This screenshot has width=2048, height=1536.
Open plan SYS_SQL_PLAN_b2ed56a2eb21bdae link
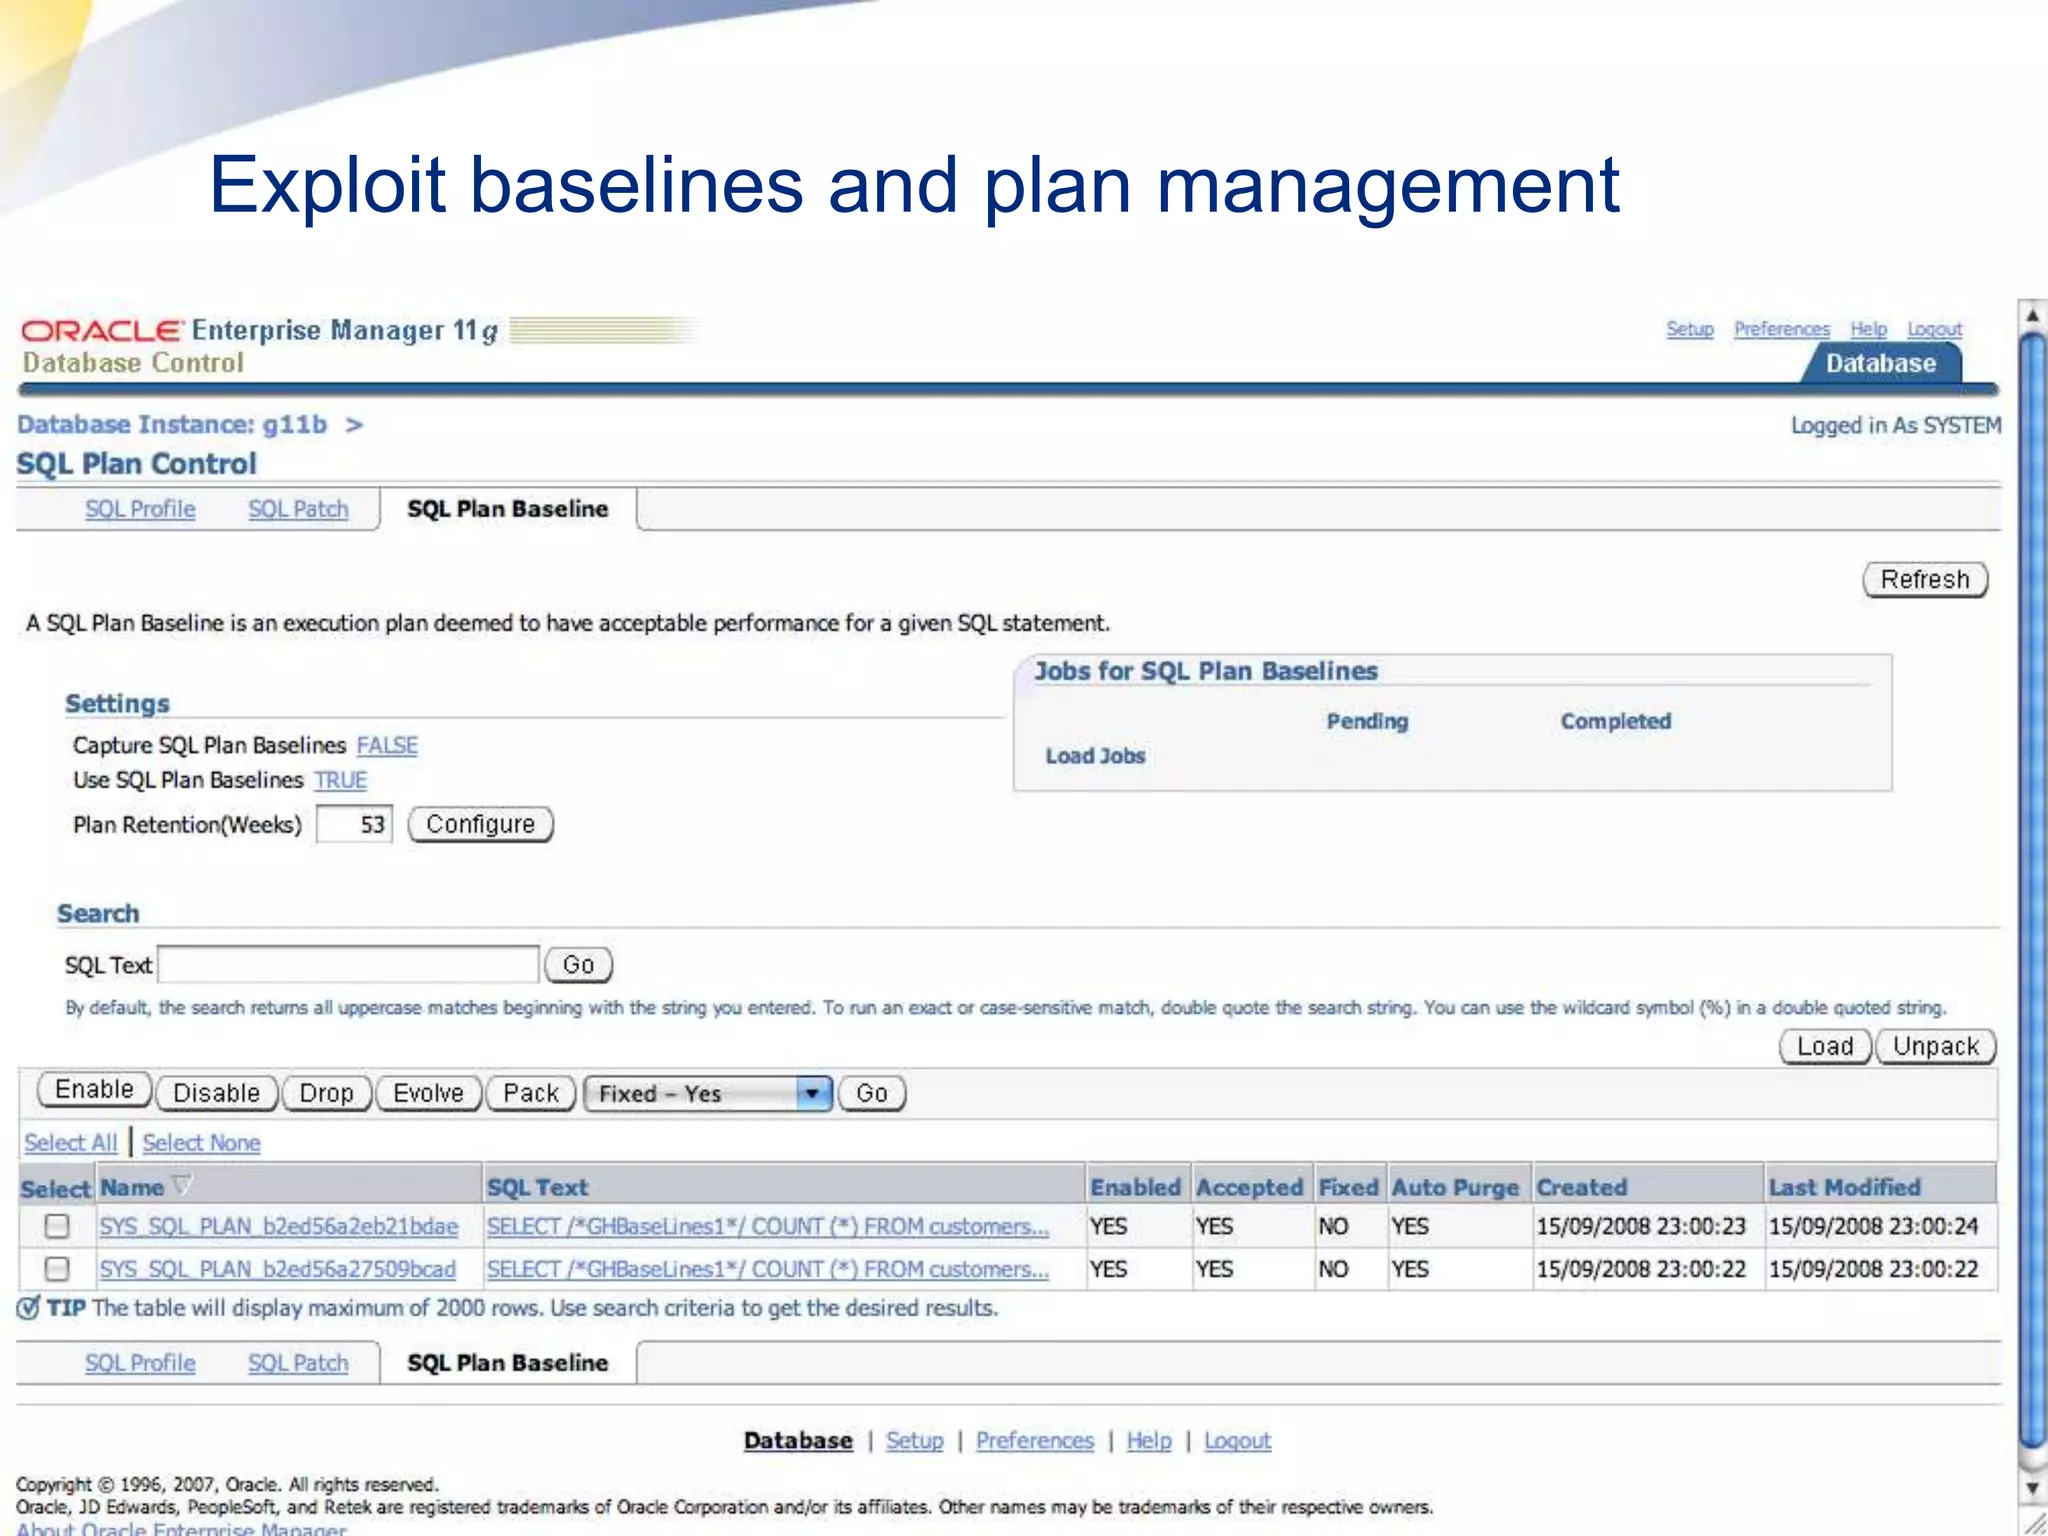(x=278, y=1226)
